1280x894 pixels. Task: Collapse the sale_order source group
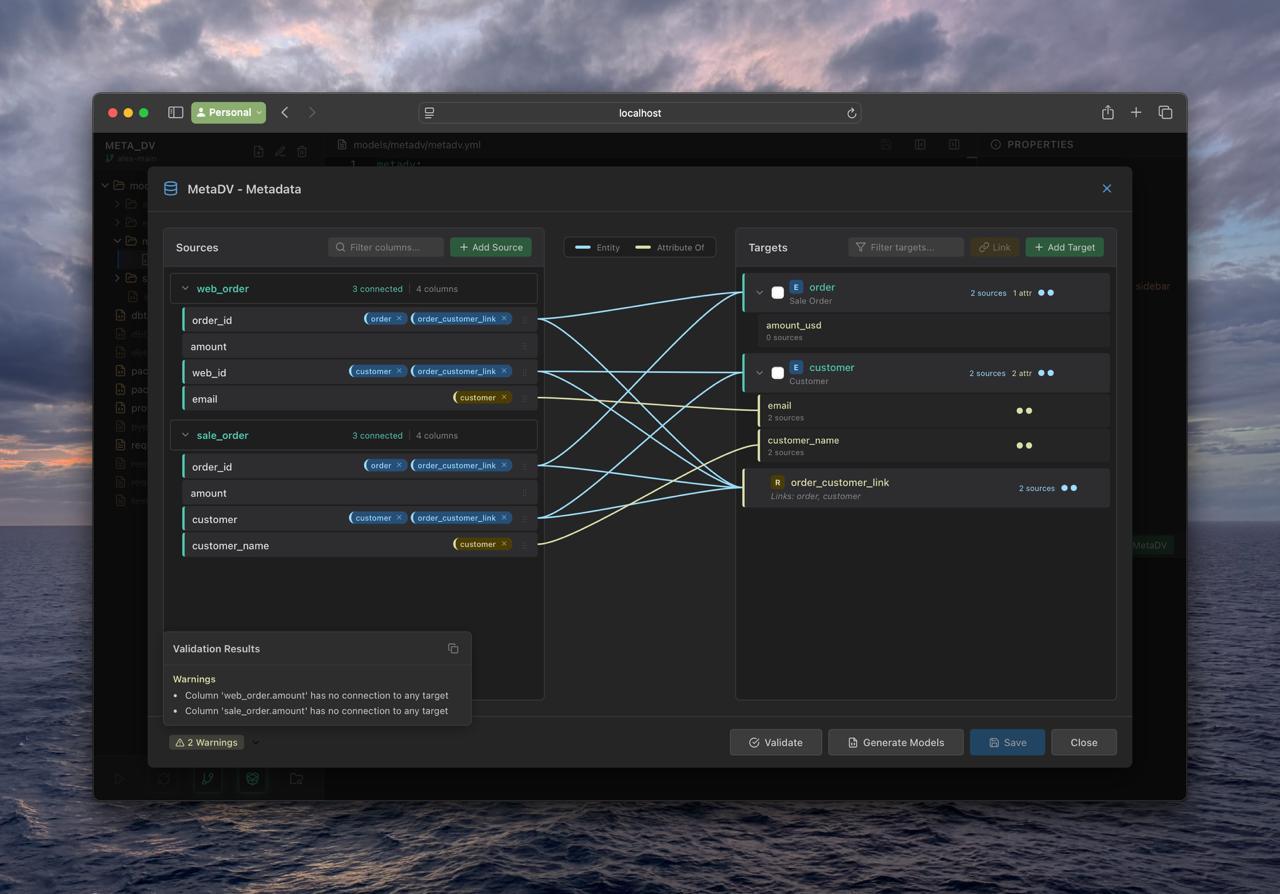[x=185, y=436]
